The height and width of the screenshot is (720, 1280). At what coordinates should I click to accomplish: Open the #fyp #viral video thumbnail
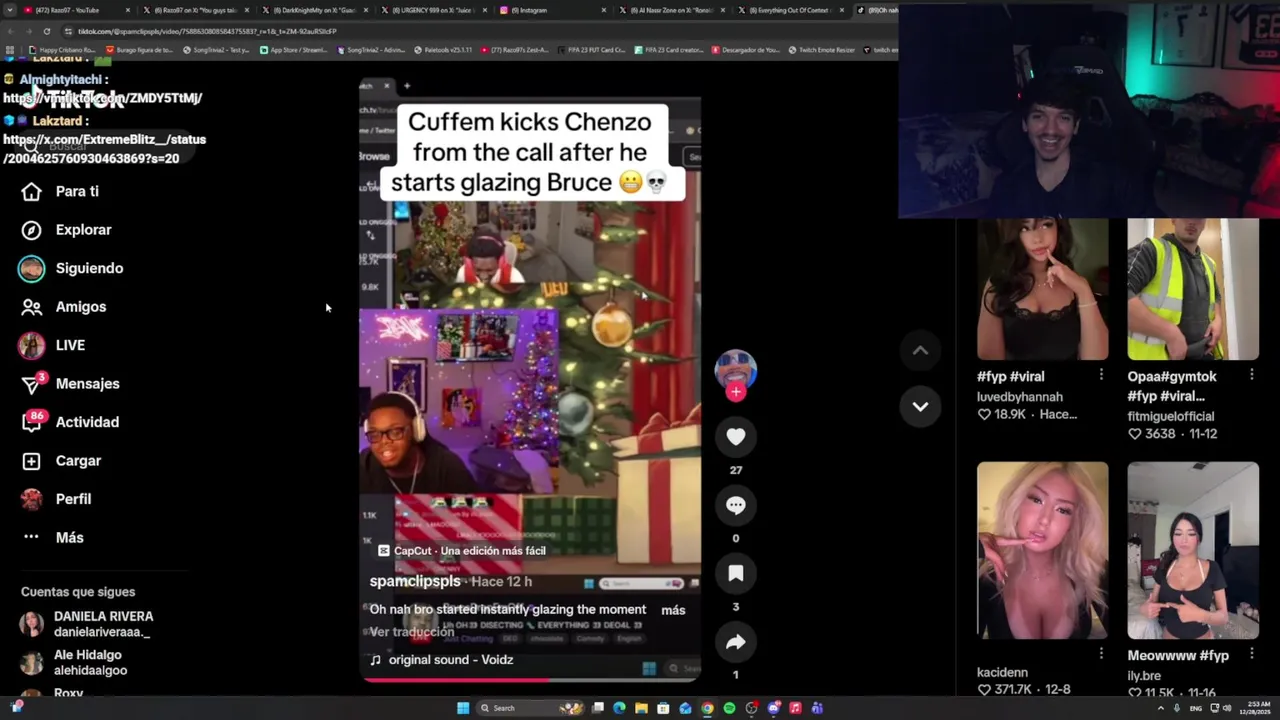(1042, 289)
